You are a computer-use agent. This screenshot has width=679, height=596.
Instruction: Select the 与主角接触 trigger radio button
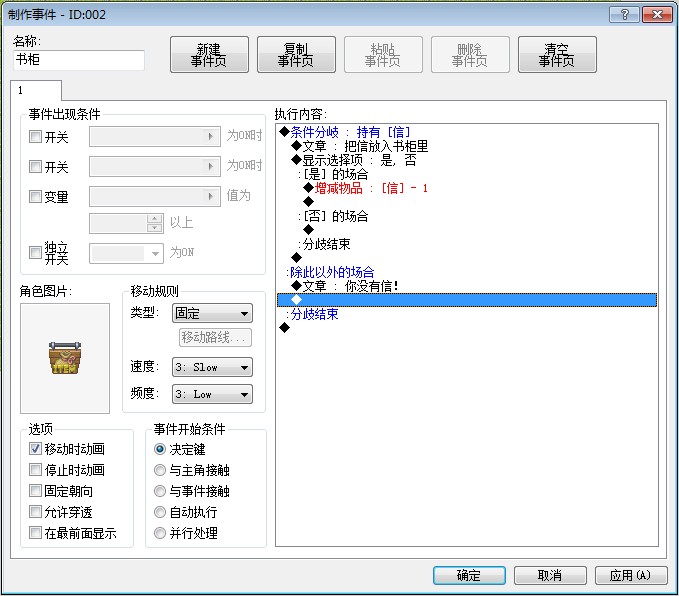160,470
